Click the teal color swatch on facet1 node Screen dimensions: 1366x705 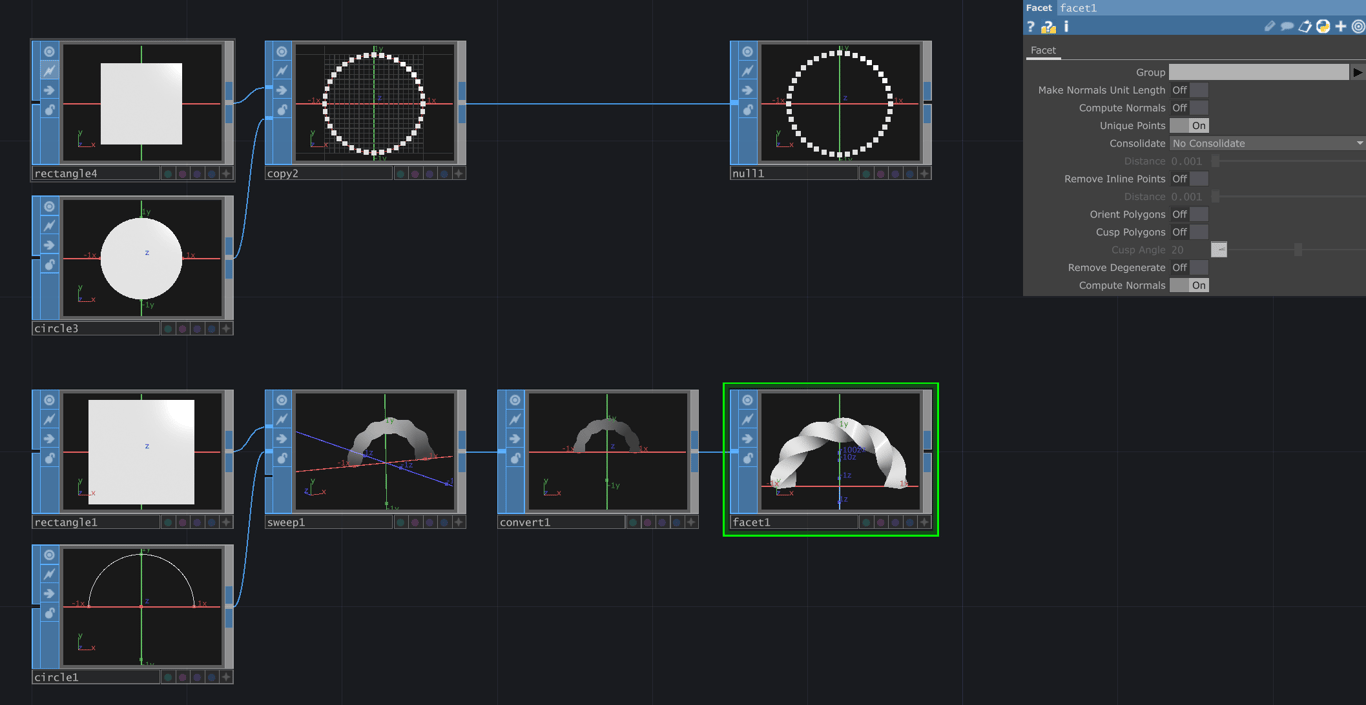click(866, 521)
